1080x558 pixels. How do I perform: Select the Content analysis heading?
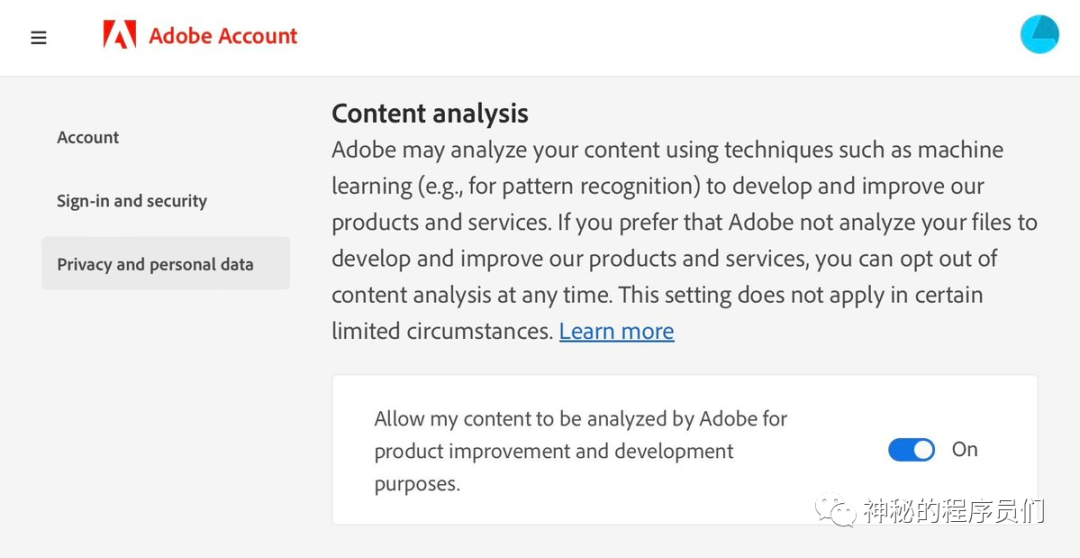coord(430,113)
